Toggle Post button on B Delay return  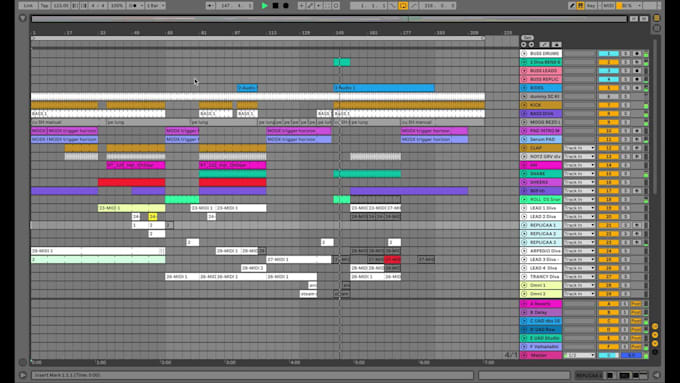636,312
